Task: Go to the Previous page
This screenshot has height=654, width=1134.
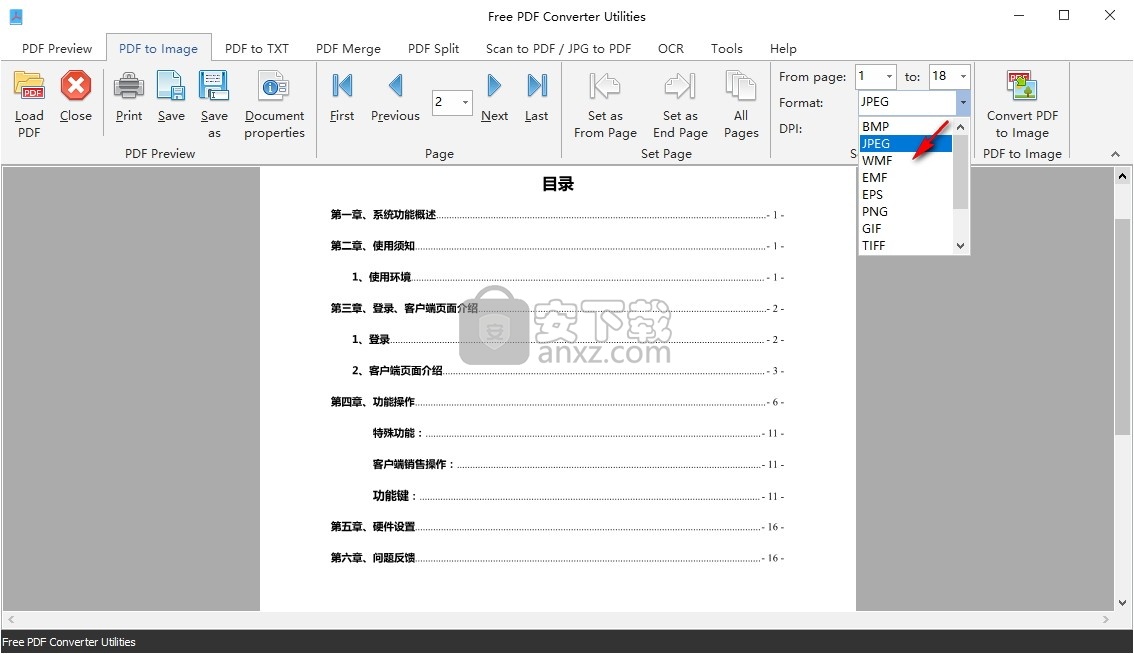Action: [x=395, y=85]
